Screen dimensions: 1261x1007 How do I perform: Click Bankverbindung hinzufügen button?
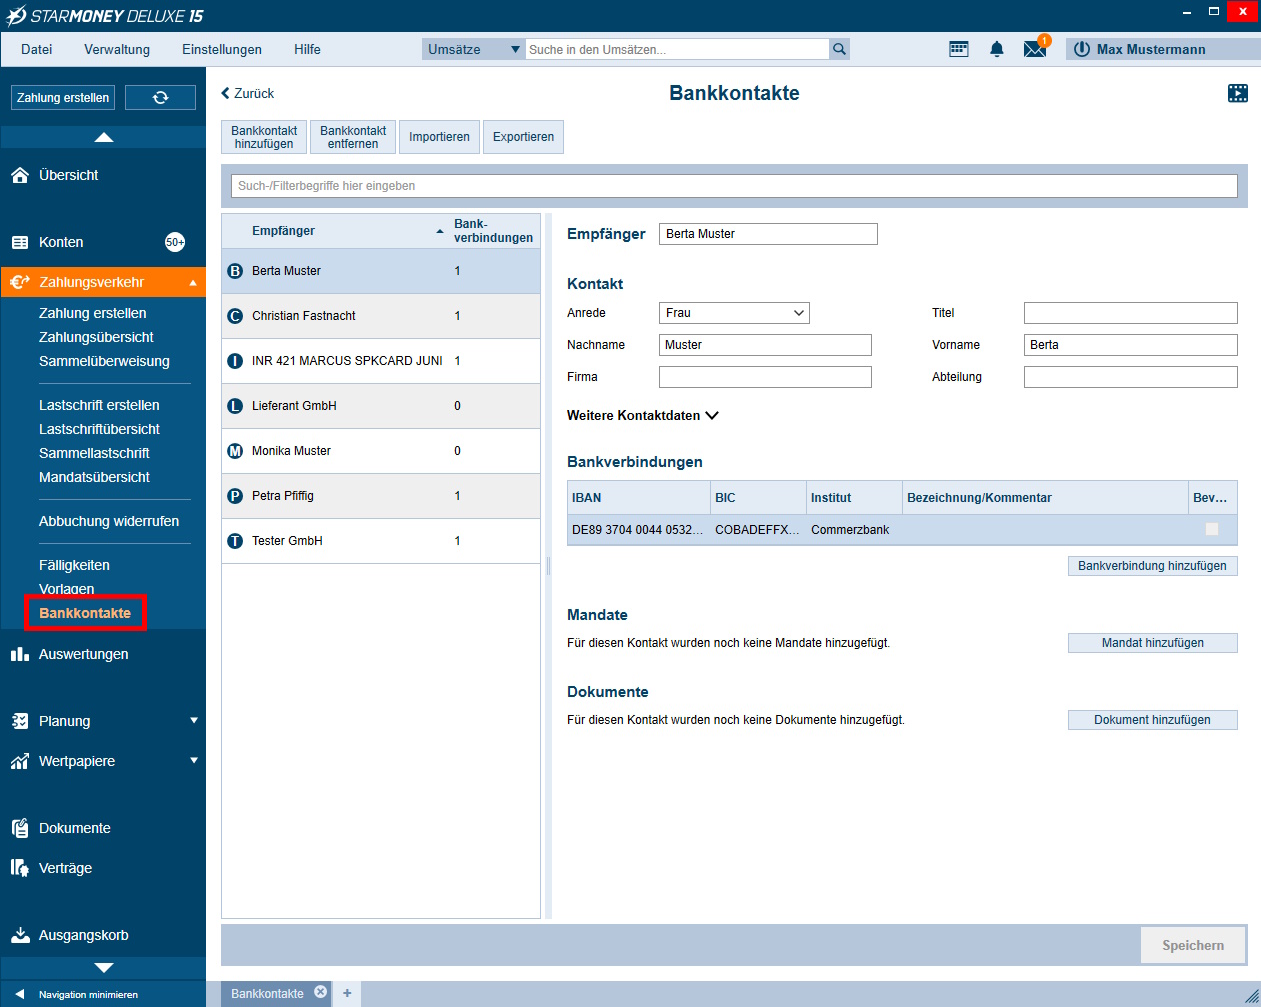[x=1152, y=566]
